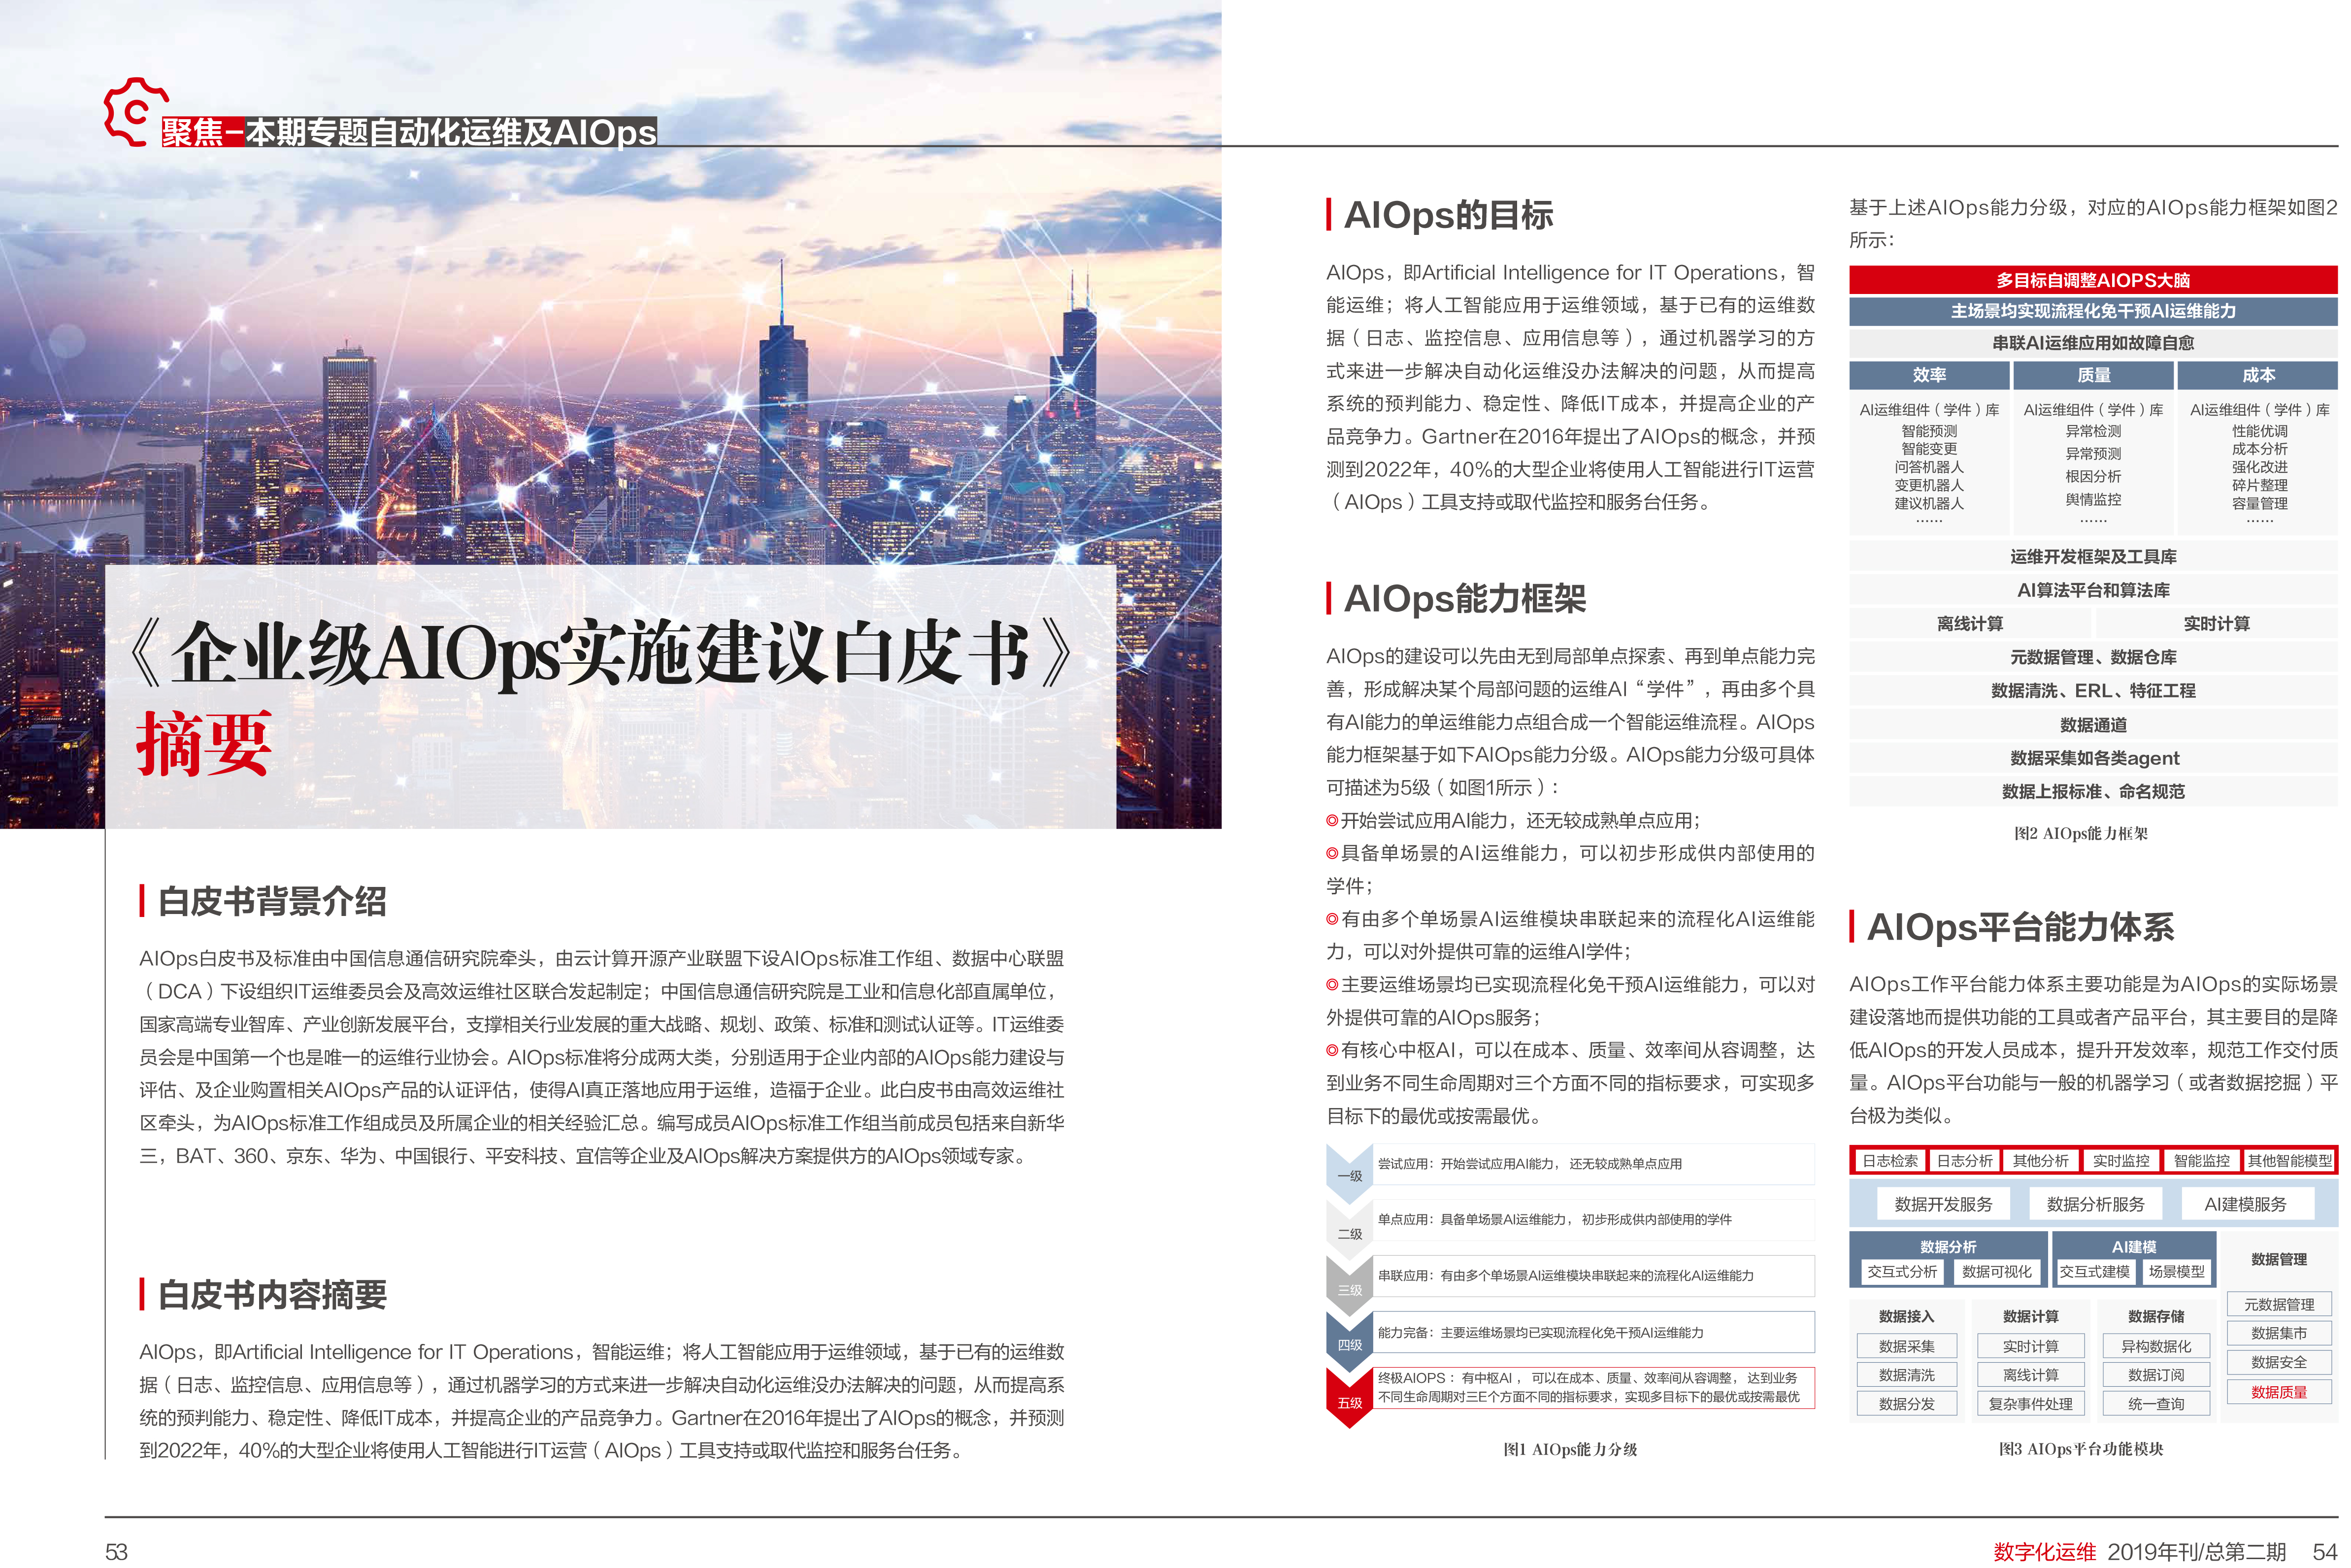Screen dimensions: 2351x1568
Task: Click the 三级 level chevron icon
Action: (1349, 1288)
